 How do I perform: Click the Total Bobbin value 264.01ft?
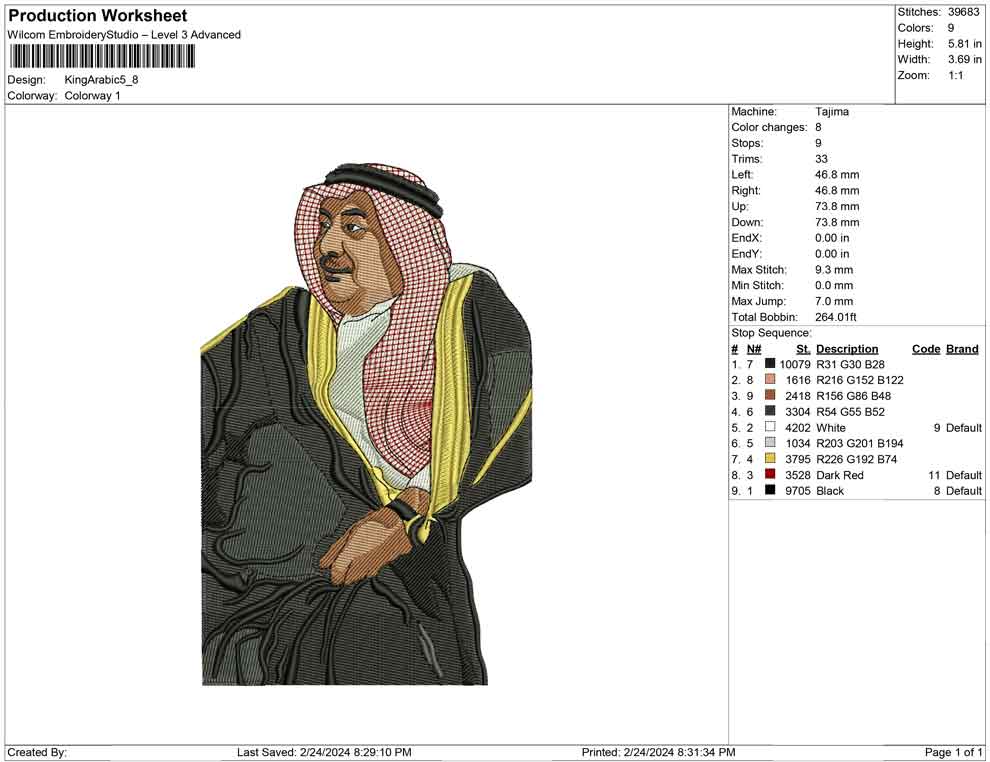point(835,317)
